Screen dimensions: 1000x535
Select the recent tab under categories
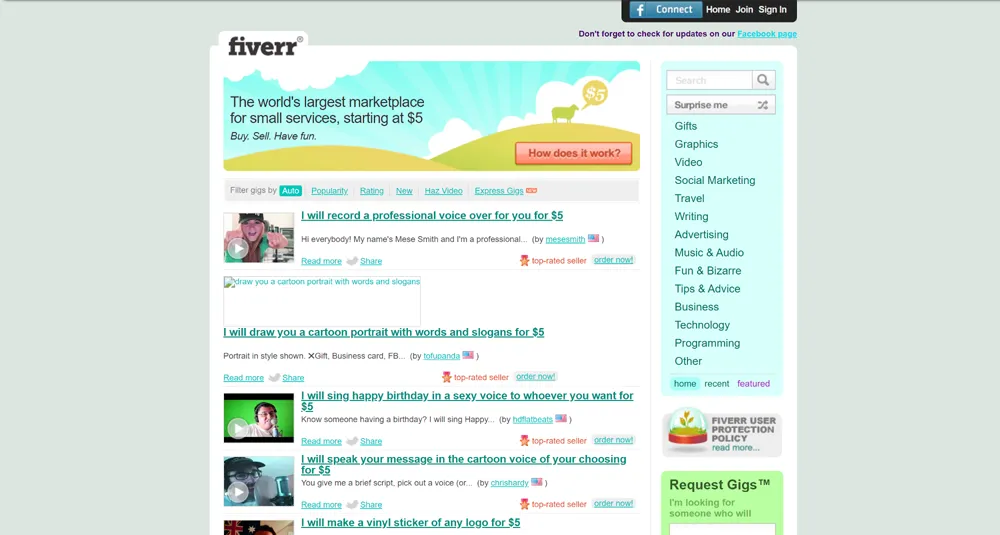click(717, 384)
